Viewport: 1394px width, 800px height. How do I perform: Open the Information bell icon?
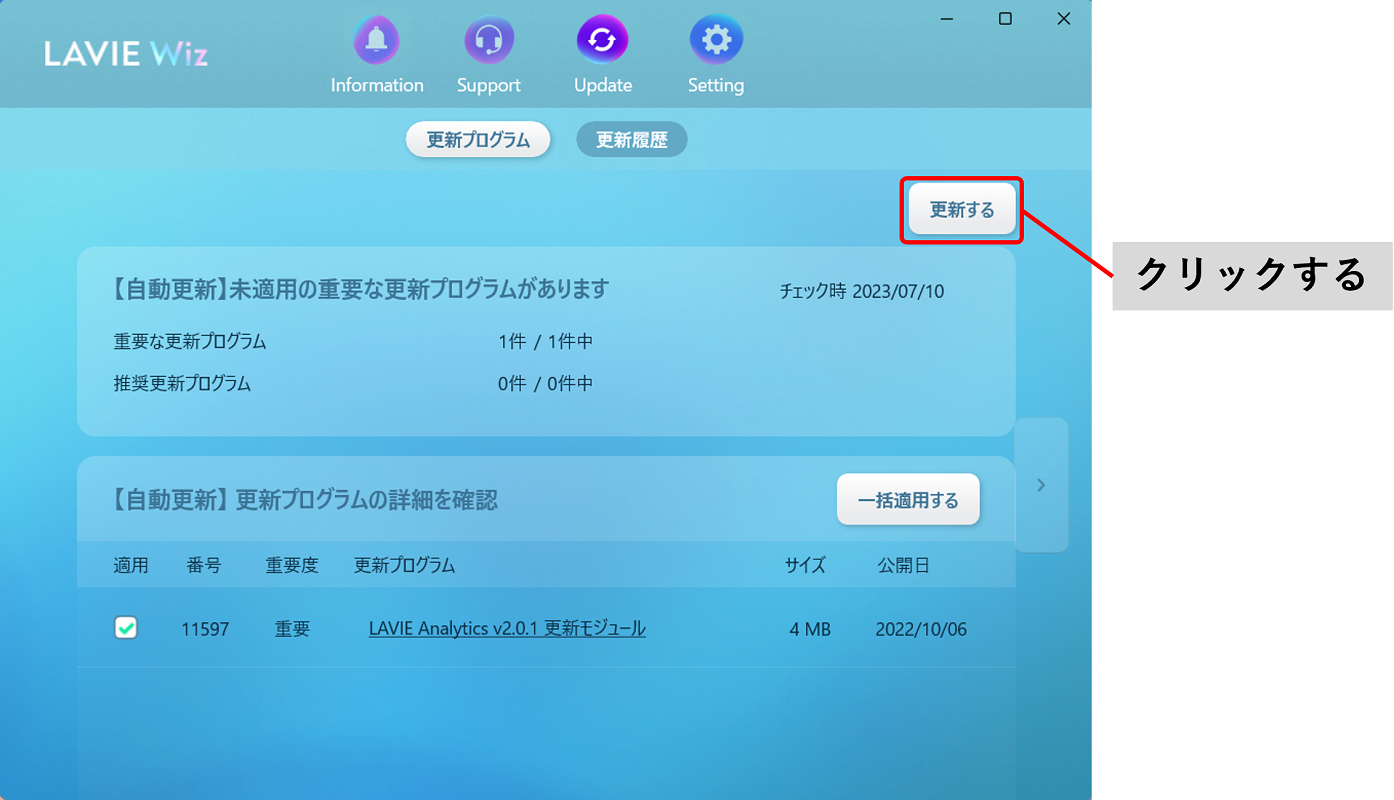tap(377, 41)
